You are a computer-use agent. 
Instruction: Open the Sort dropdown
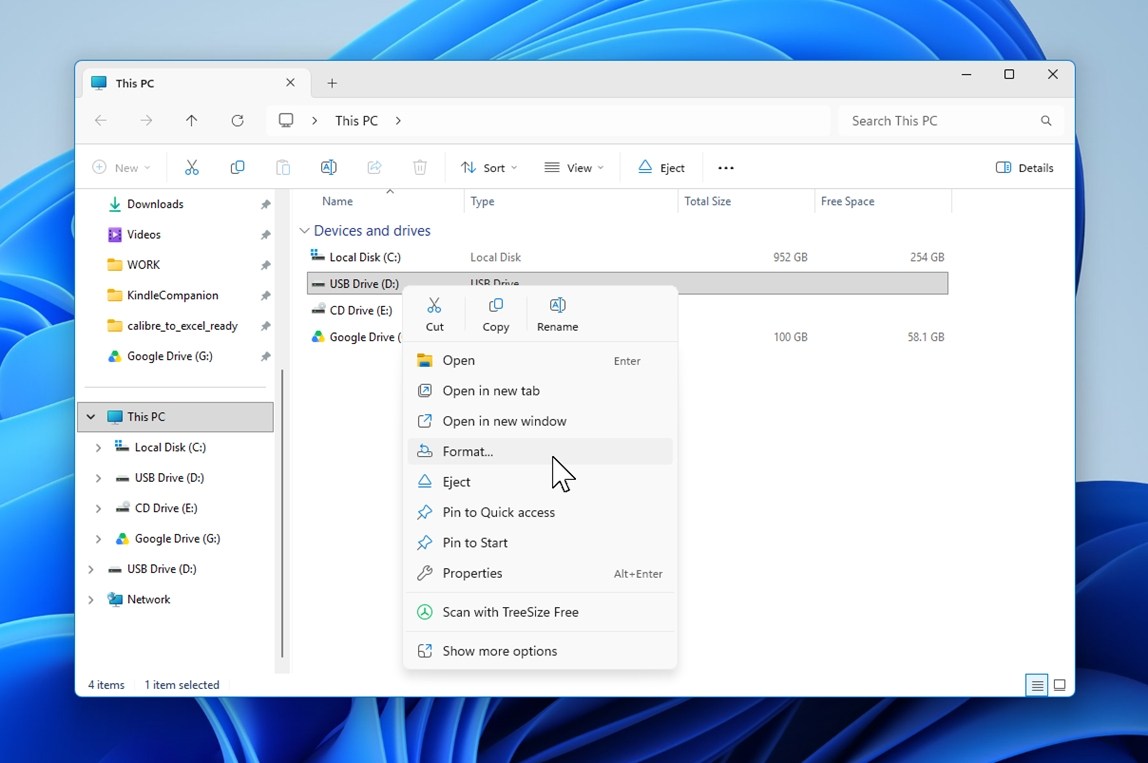click(x=488, y=168)
